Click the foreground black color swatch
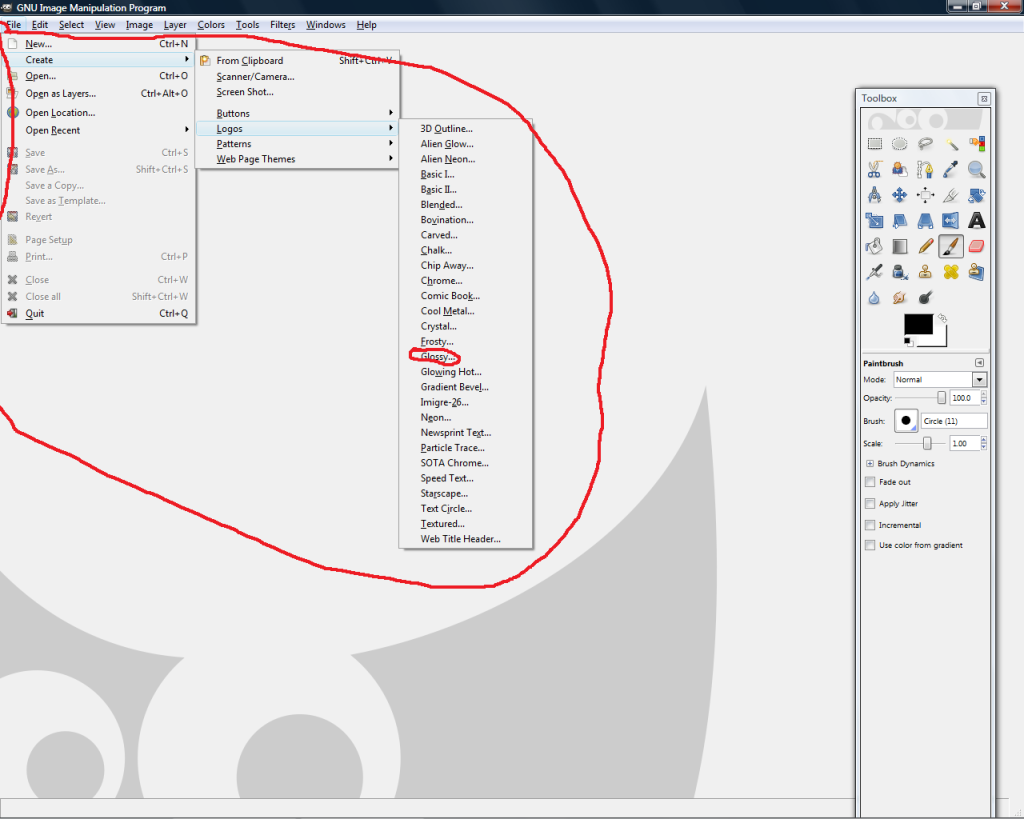This screenshot has width=1024, height=819. click(918, 325)
